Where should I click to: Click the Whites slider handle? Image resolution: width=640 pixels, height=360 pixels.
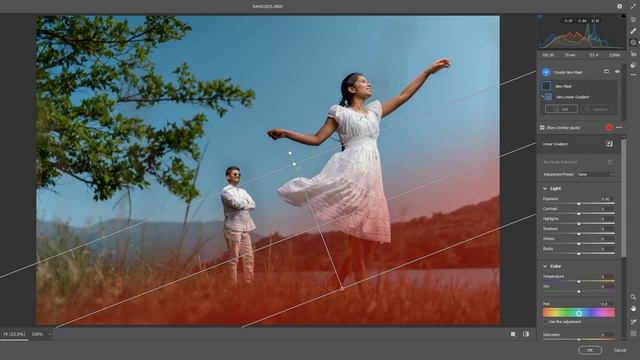579,244
